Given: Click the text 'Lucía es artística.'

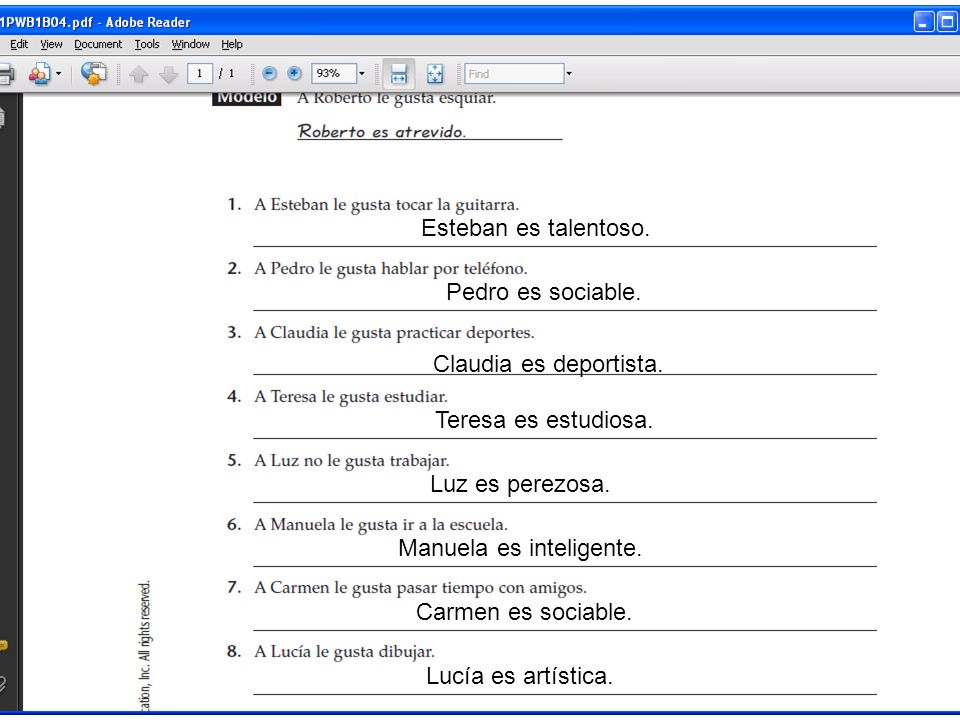Looking at the screenshot, I should pos(519,676).
